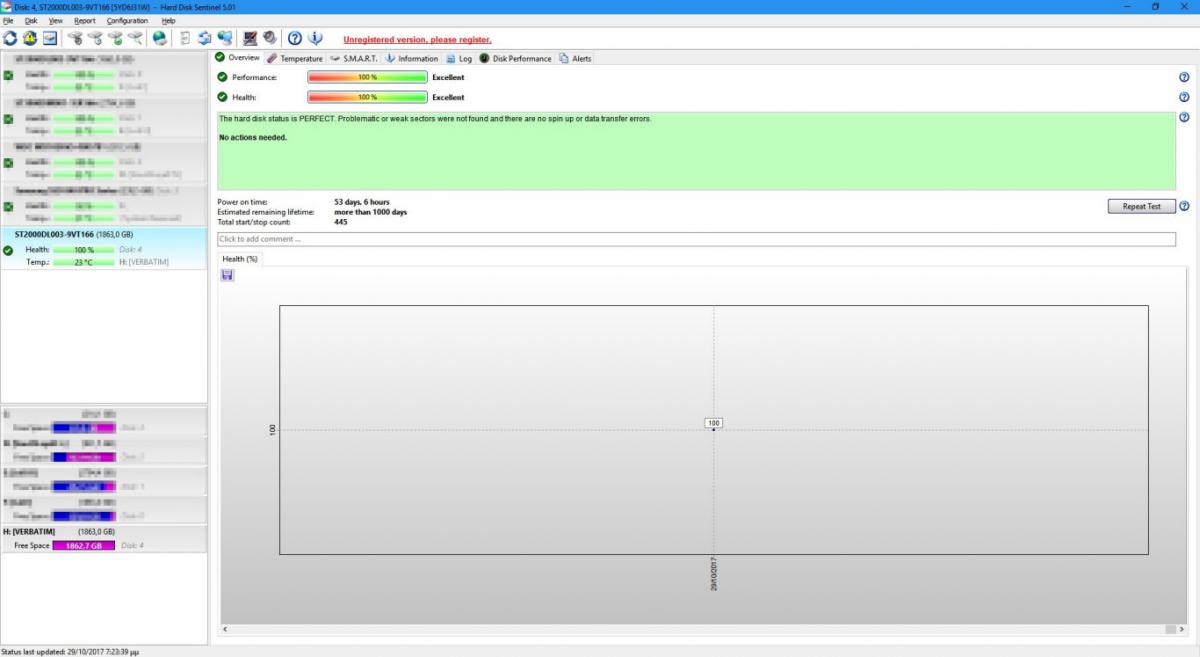Open help via the blue question mark toolbar icon
Viewport: 1200px width, 657px height.
(x=295, y=38)
